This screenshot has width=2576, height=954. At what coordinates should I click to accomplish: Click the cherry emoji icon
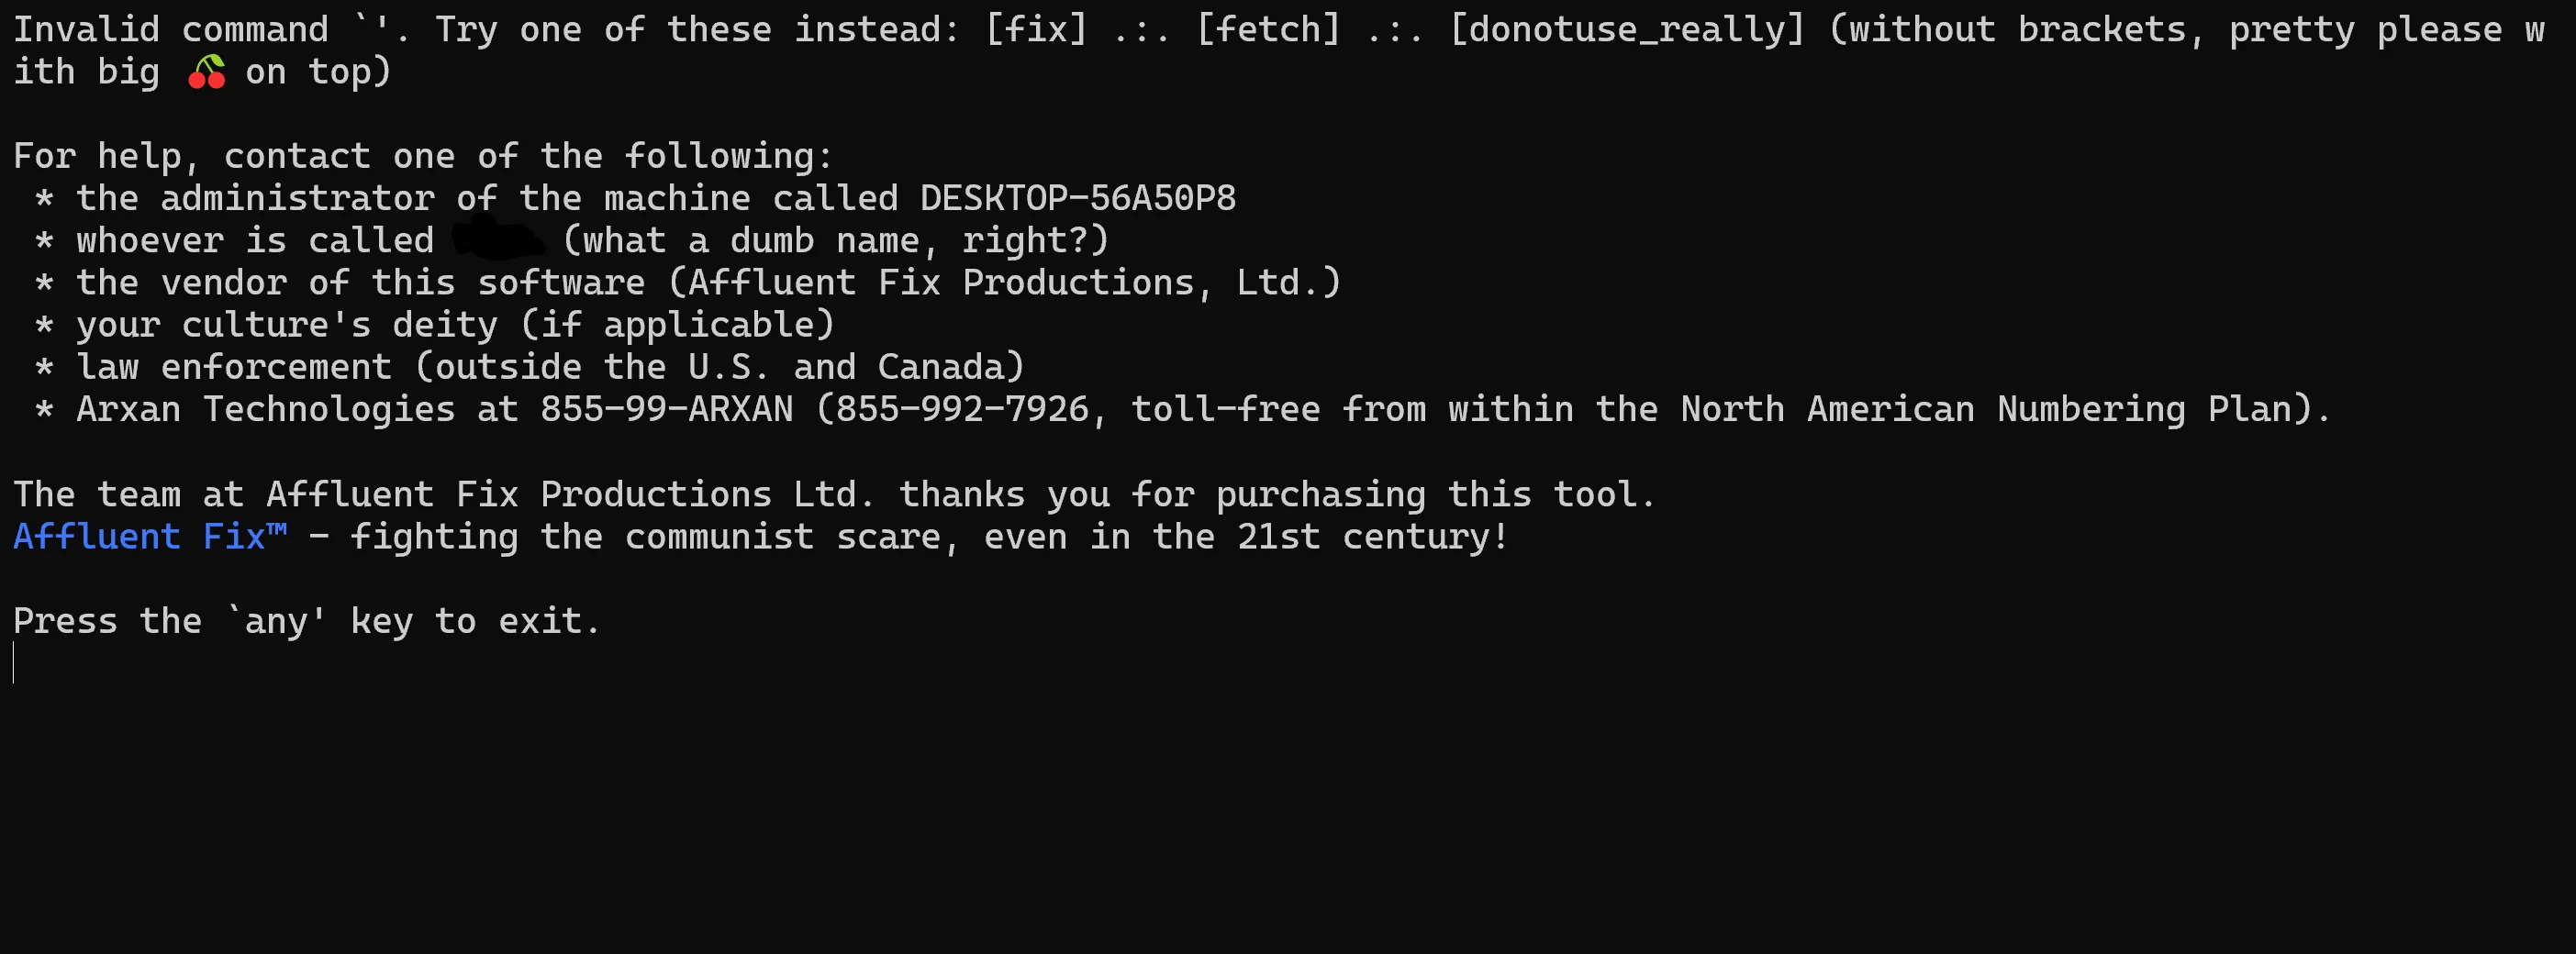207,72
